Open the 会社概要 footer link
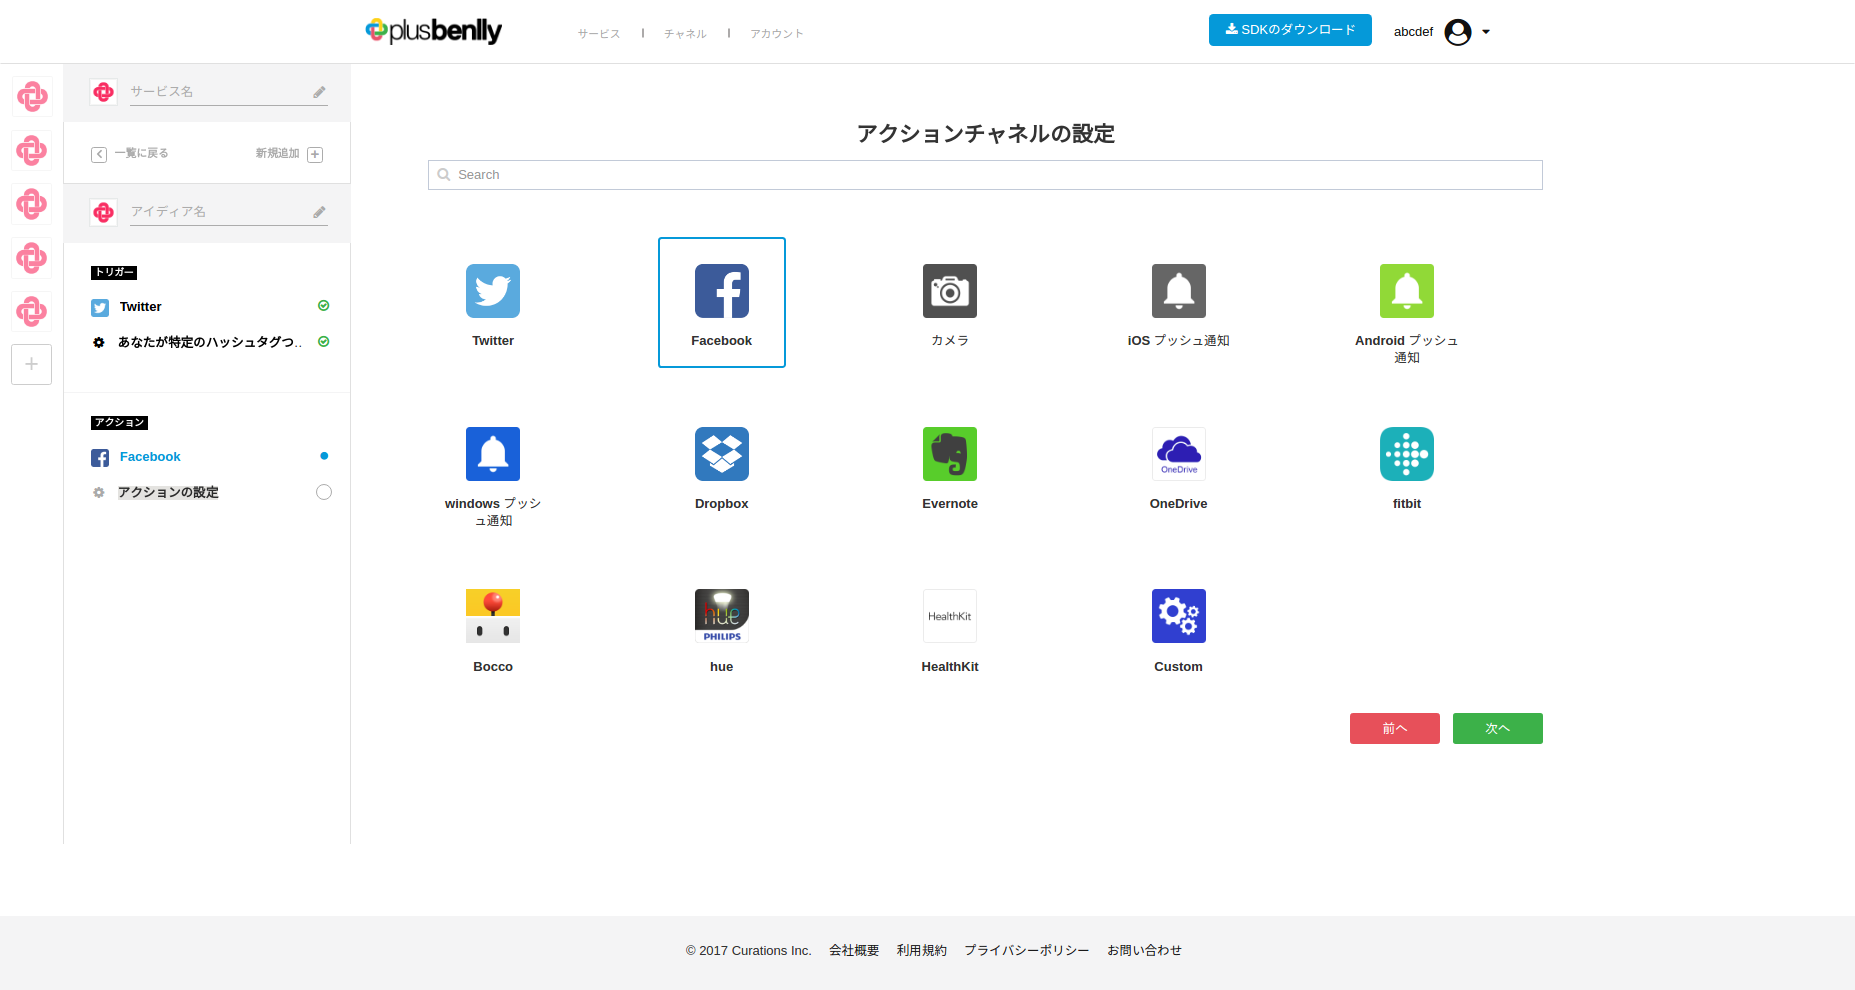This screenshot has width=1855, height=990. tap(854, 951)
